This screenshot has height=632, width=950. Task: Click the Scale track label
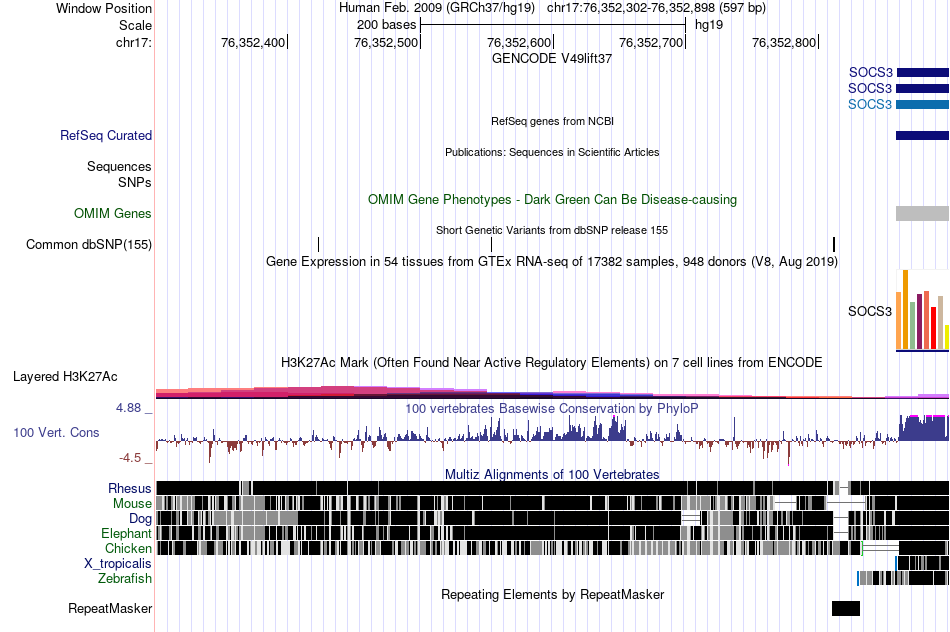[x=135, y=25]
